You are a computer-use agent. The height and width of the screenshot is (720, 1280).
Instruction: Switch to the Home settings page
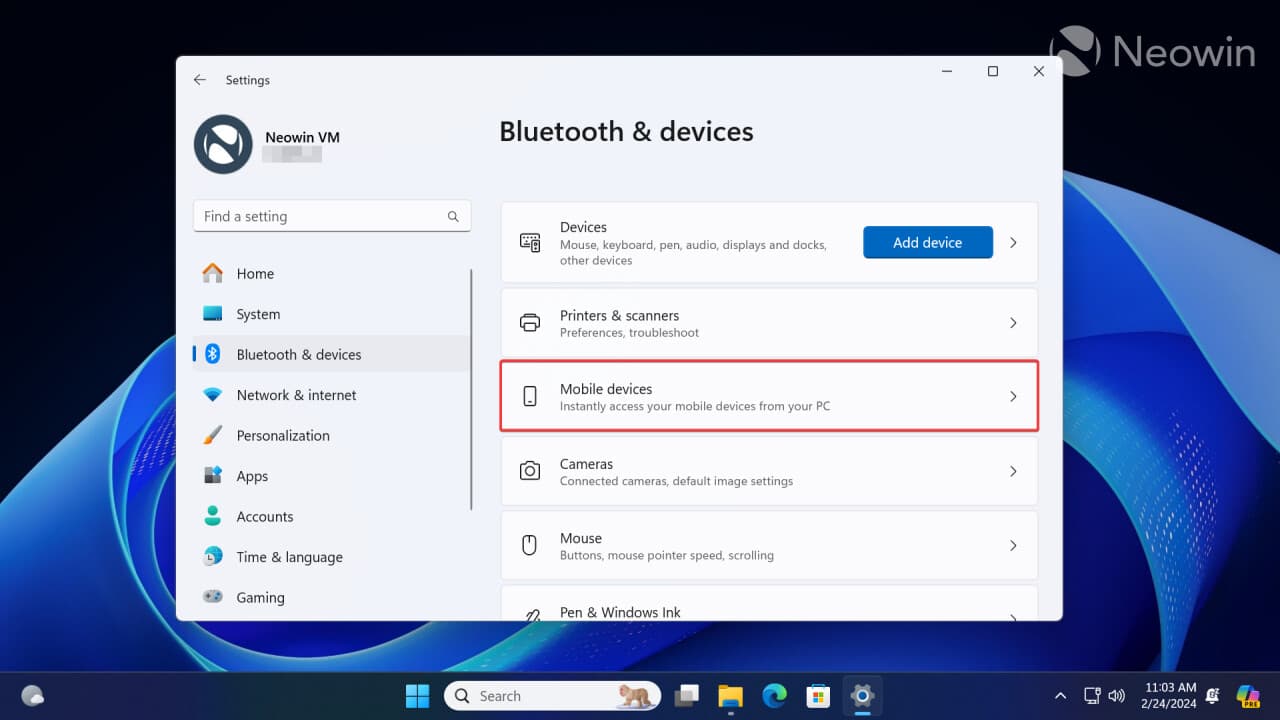pos(213,273)
